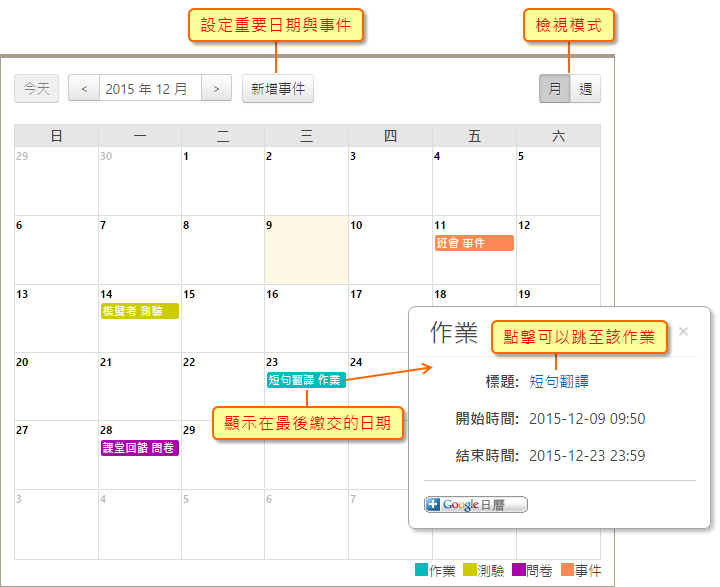
Task: Click the purple 問卷 legend swatch
Action: point(518,570)
